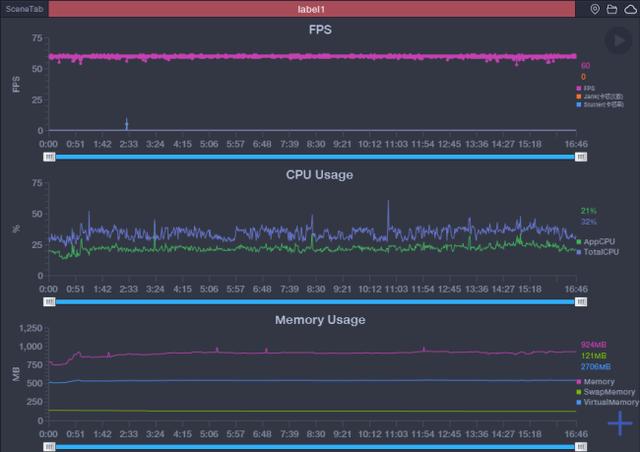
Task: Click the 21% AppCPU value
Action: [589, 211]
